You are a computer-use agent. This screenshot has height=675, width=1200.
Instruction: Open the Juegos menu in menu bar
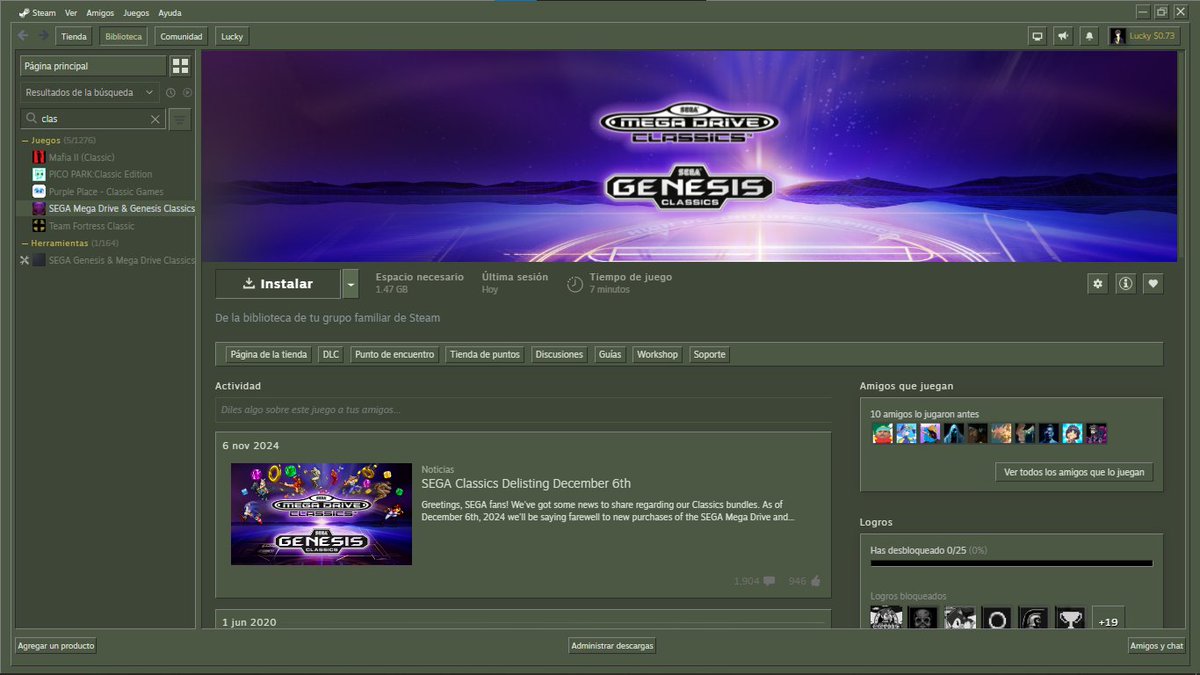[136, 12]
